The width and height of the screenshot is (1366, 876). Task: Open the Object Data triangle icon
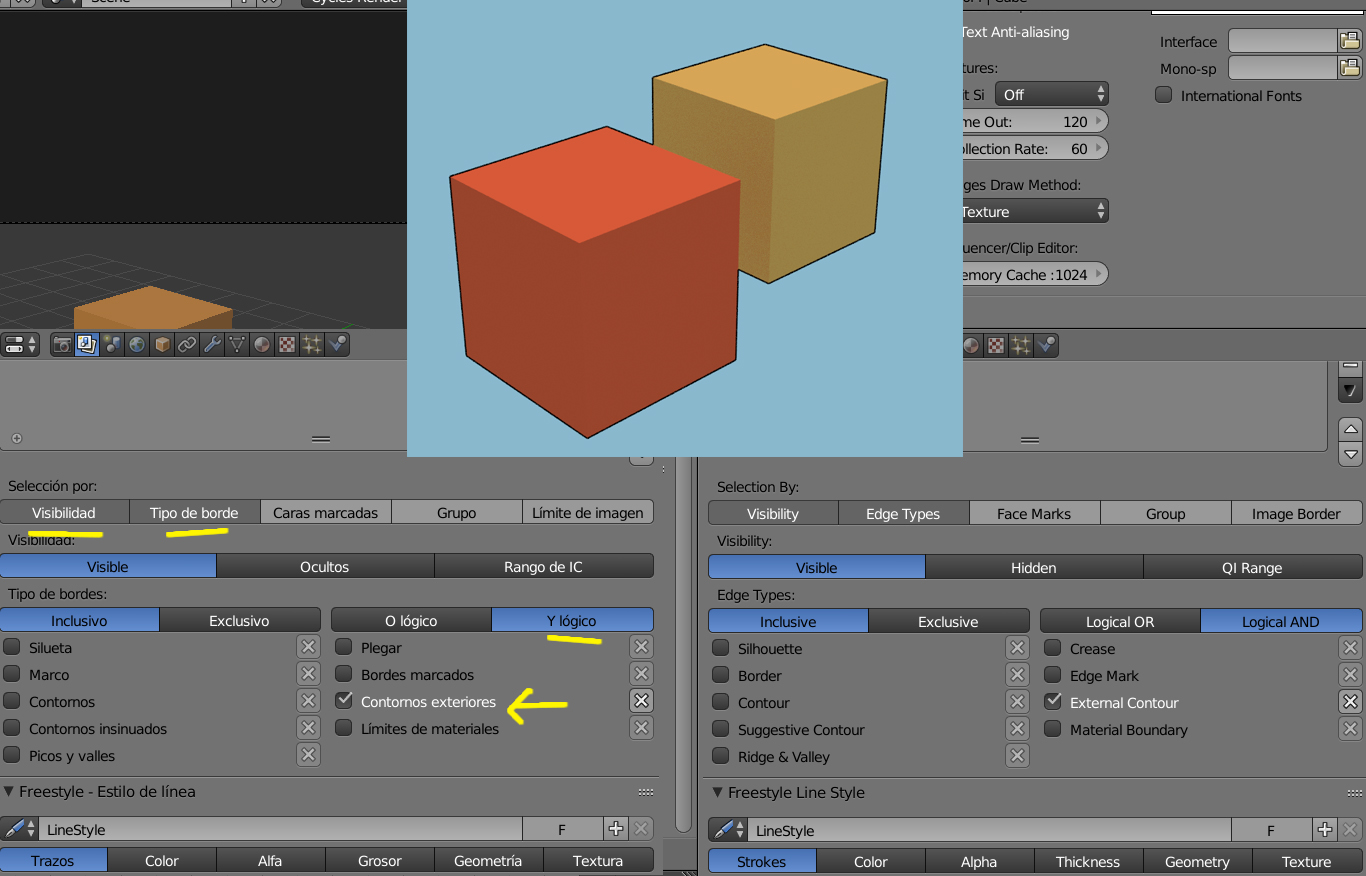coord(237,345)
